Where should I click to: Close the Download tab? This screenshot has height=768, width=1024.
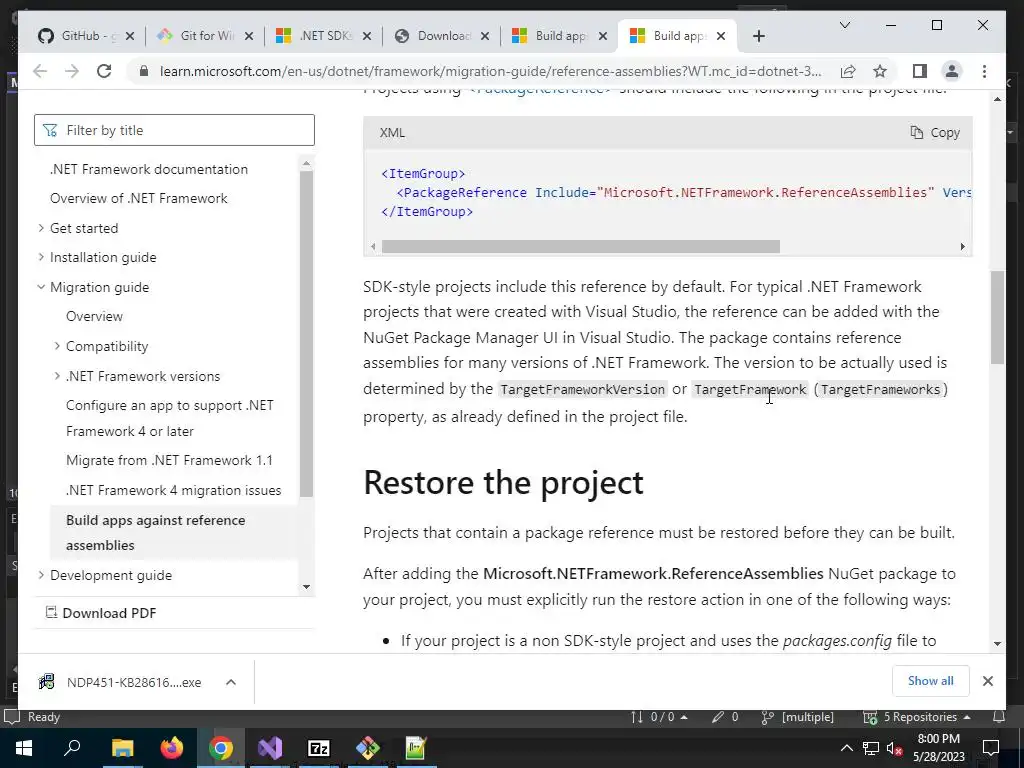(x=485, y=36)
